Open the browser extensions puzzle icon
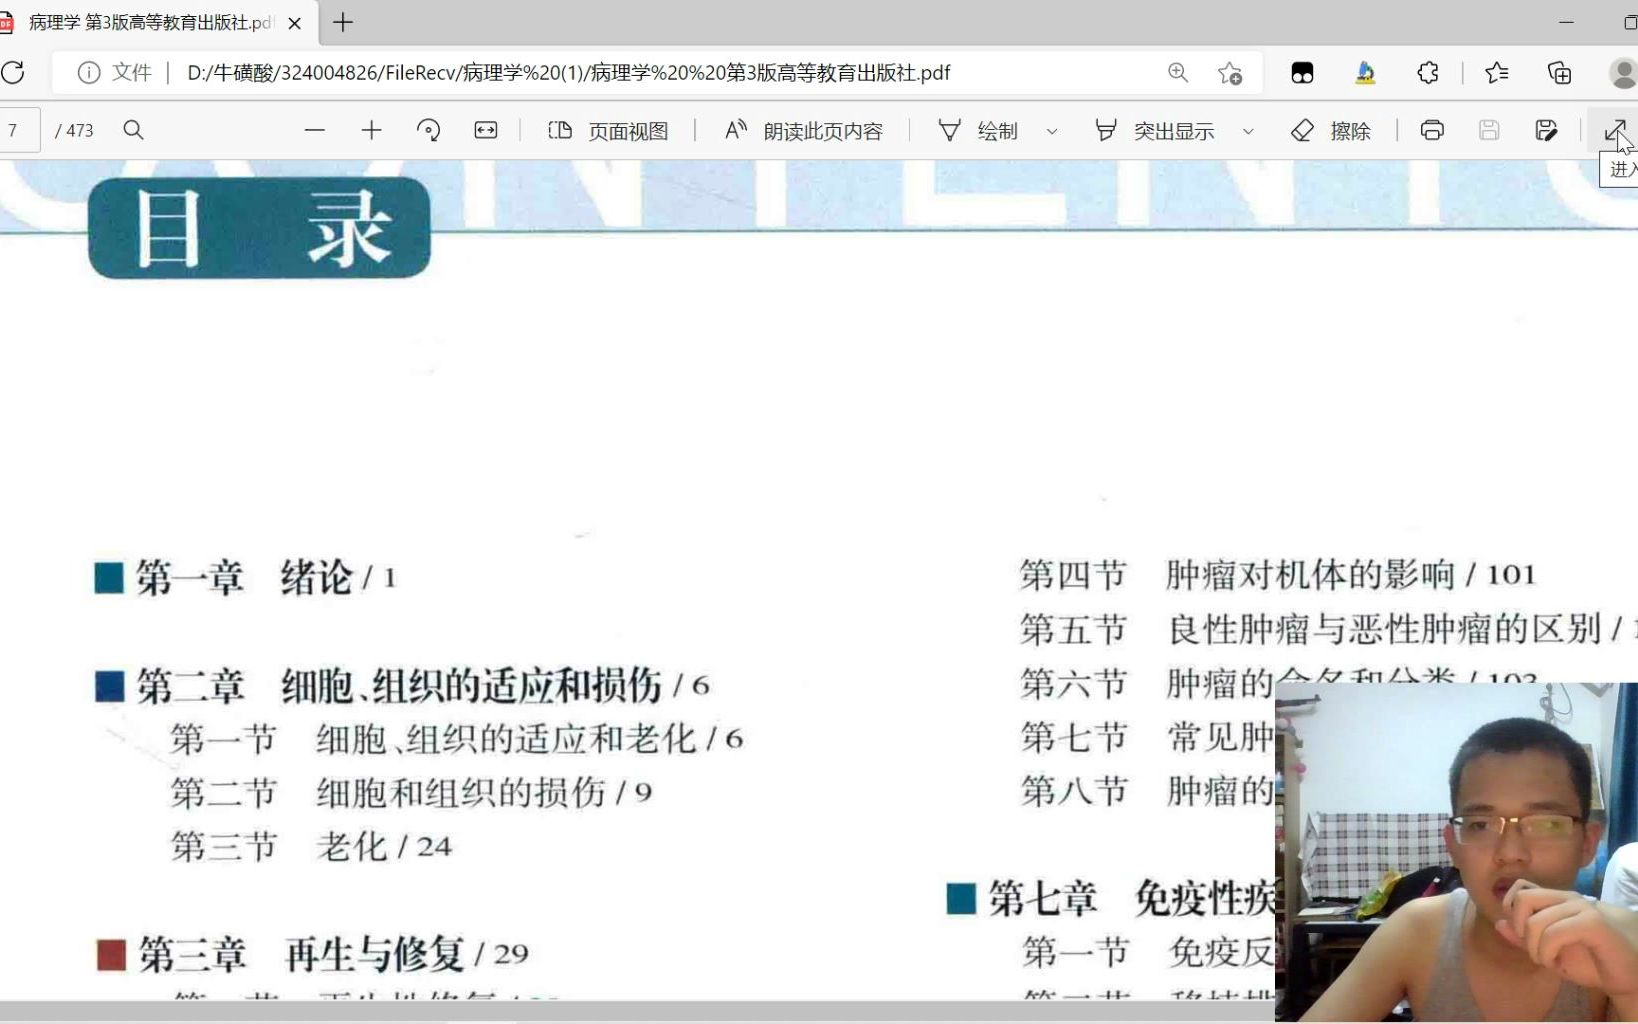1638x1024 pixels. coord(1428,72)
